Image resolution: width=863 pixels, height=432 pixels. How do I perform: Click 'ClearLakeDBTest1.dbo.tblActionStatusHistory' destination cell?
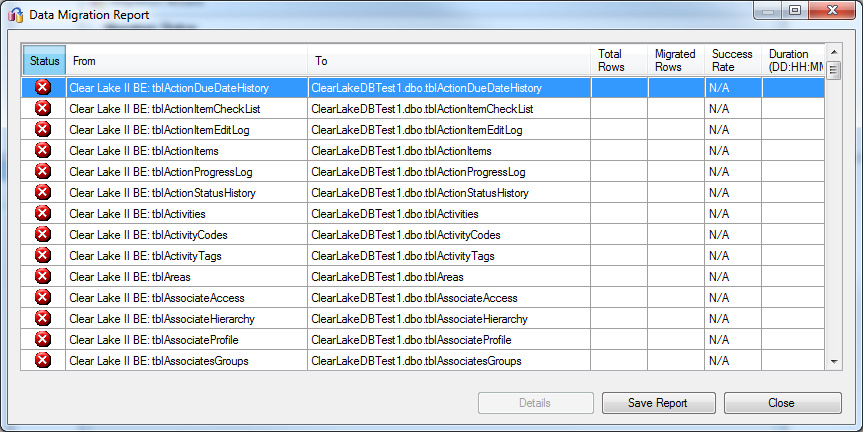point(449,192)
